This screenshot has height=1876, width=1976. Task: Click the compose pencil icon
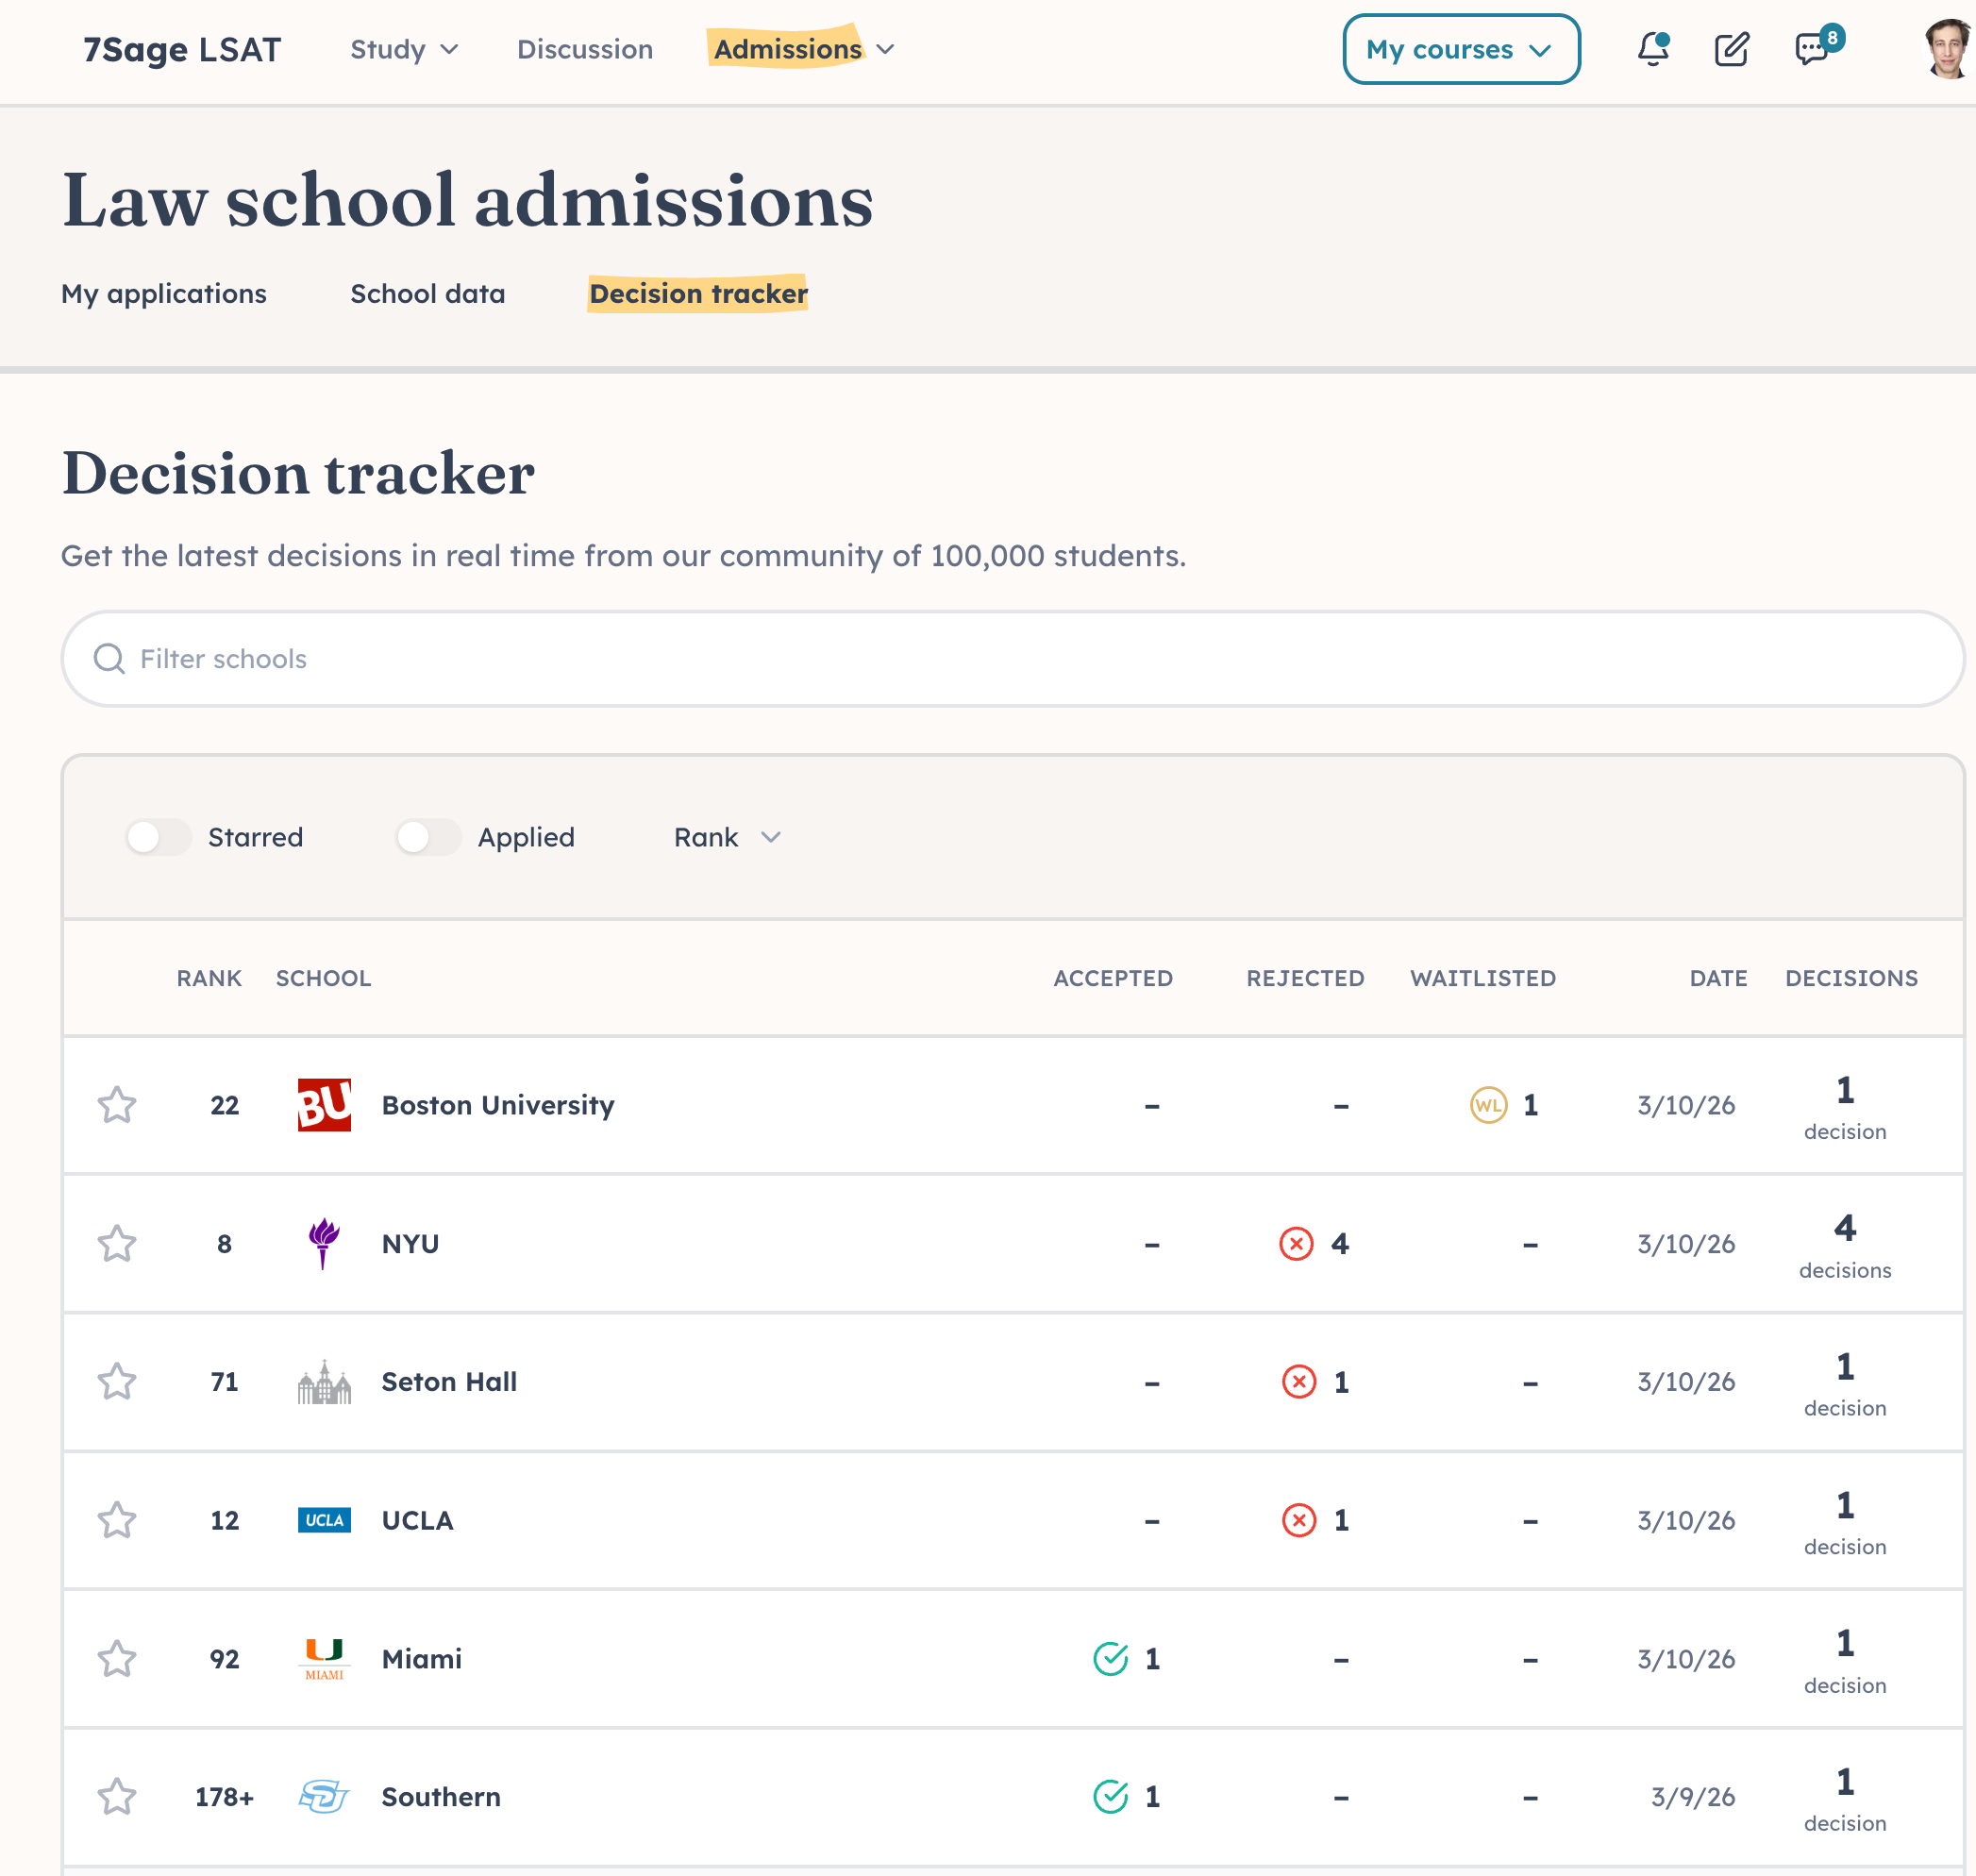tap(1732, 49)
